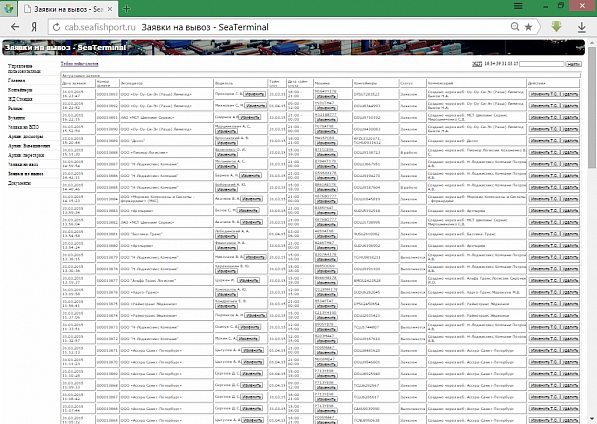597x424 pixels.
Task: Open the browser downloads panel icon
Action: point(581,27)
